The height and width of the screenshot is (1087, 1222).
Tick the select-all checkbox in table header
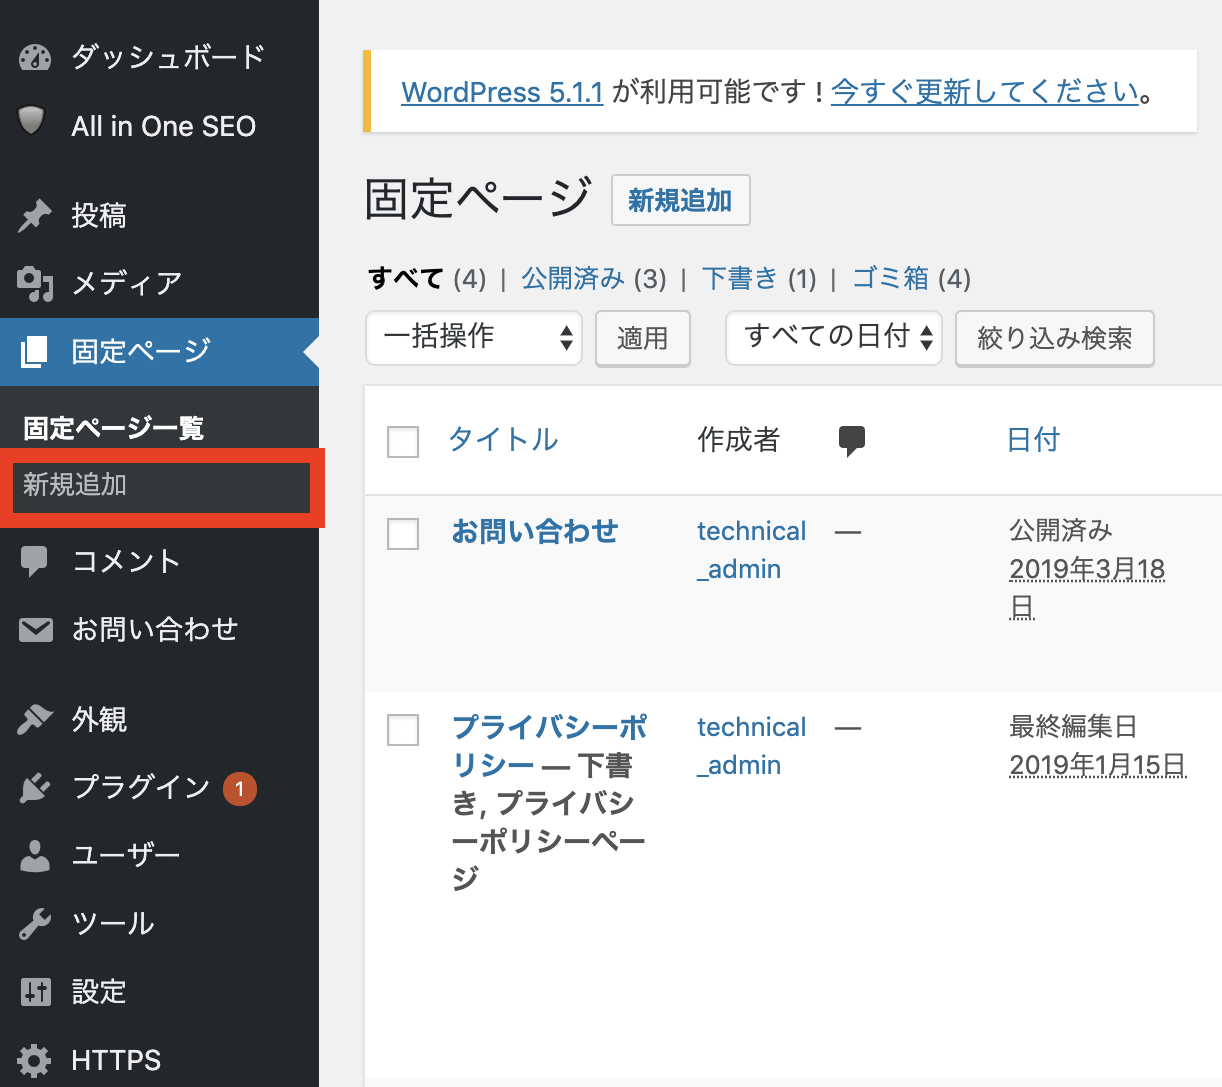(403, 441)
